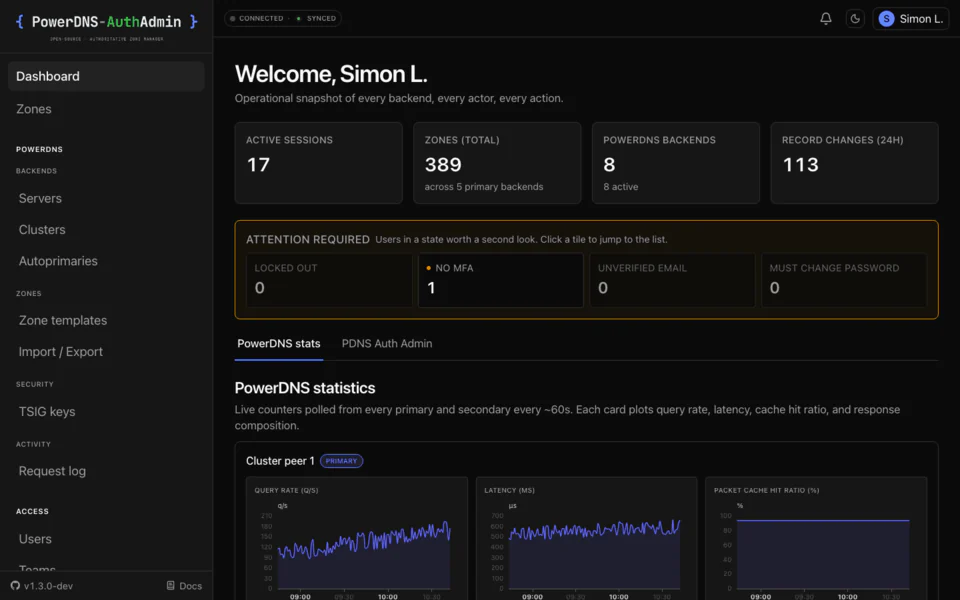The width and height of the screenshot is (960, 600).
Task: Open Dashboard in the sidebar
Action: pos(106,76)
